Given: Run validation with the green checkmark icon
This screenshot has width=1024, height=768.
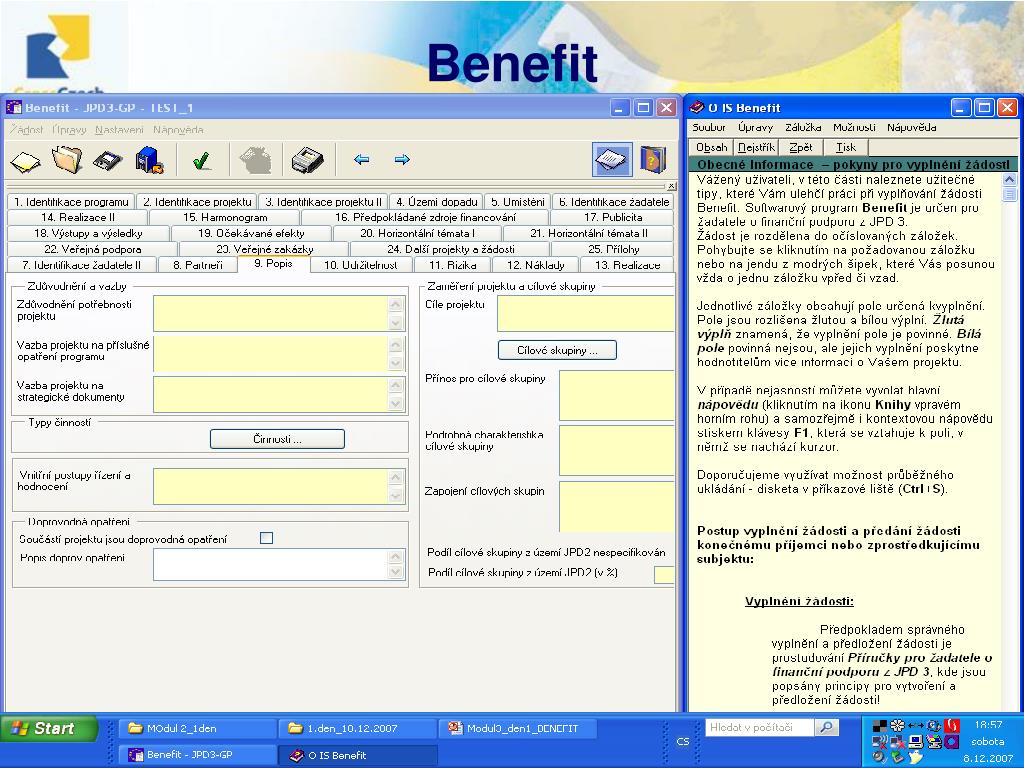Looking at the screenshot, I should (x=202, y=160).
